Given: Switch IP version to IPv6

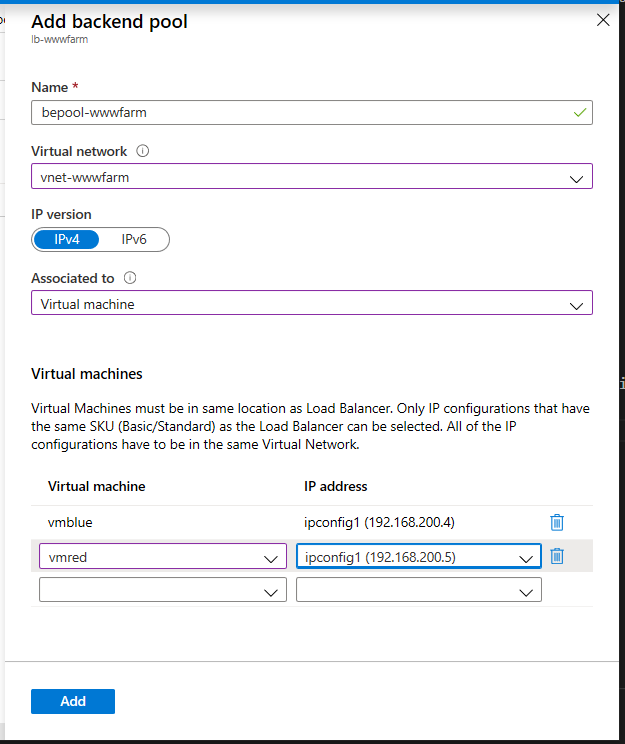Looking at the screenshot, I should click(135, 239).
